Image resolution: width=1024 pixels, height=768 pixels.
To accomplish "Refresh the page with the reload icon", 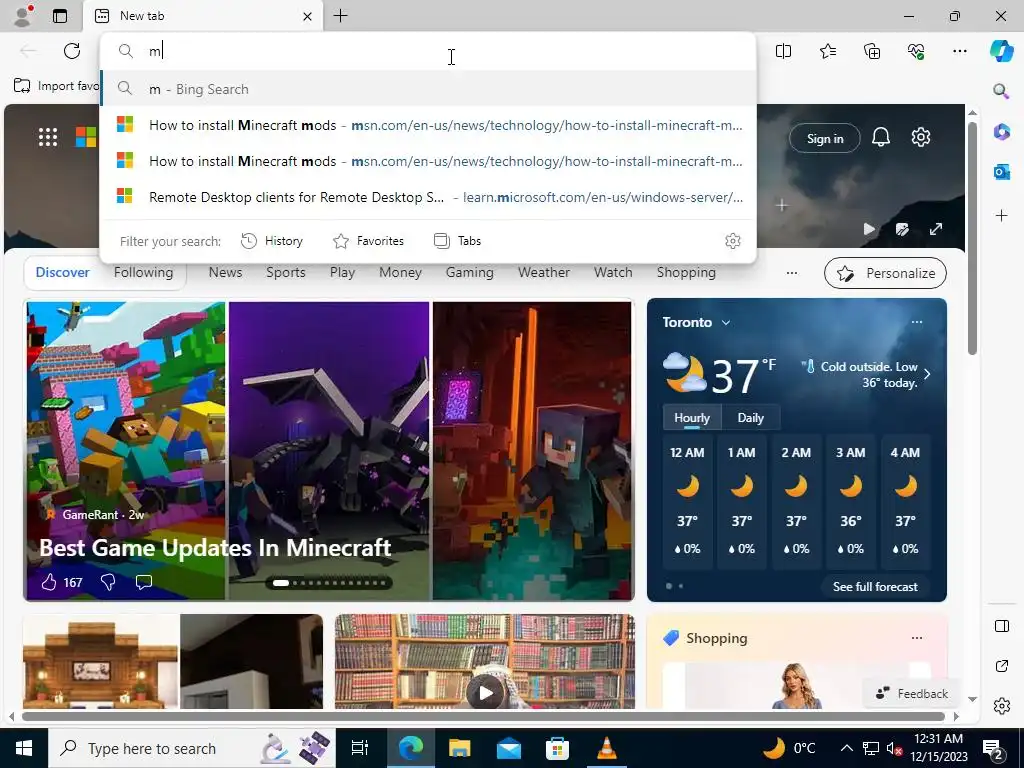I will point(72,51).
